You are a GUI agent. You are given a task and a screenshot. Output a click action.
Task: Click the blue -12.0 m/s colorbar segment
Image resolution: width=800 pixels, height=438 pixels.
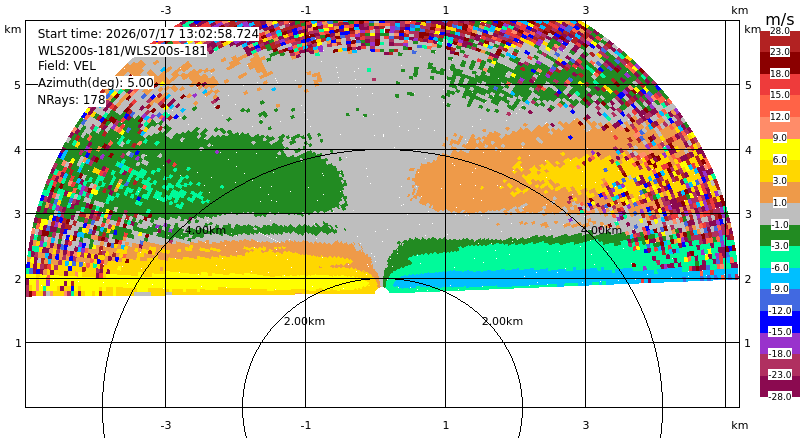click(780, 321)
